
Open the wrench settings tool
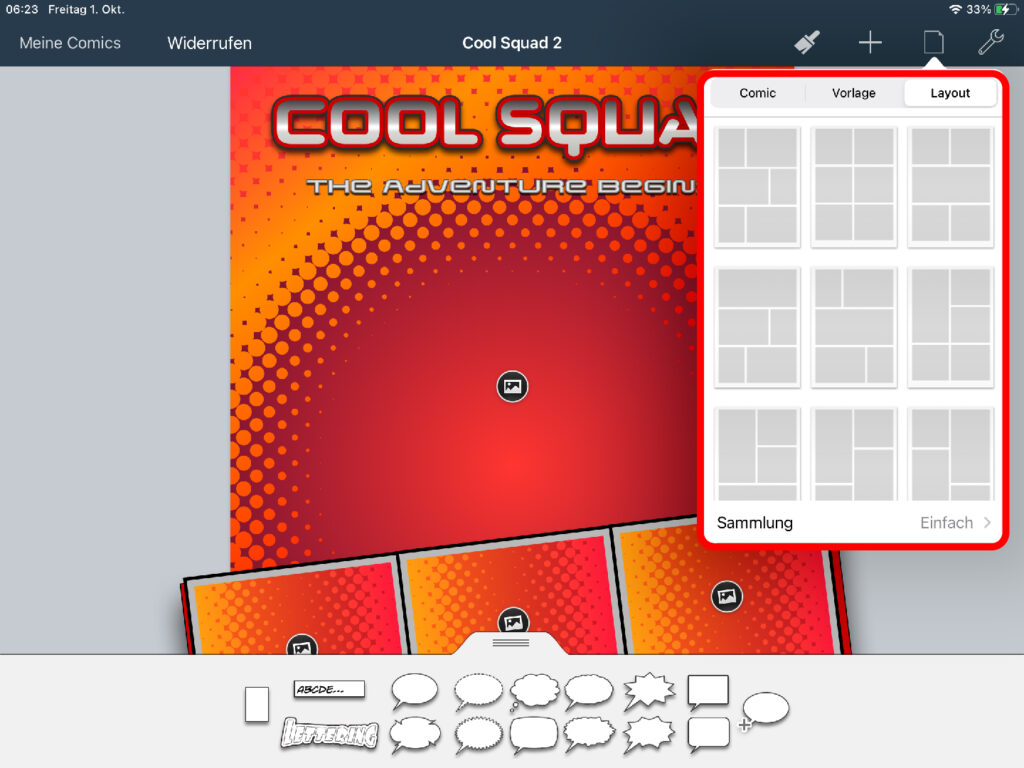tap(990, 42)
